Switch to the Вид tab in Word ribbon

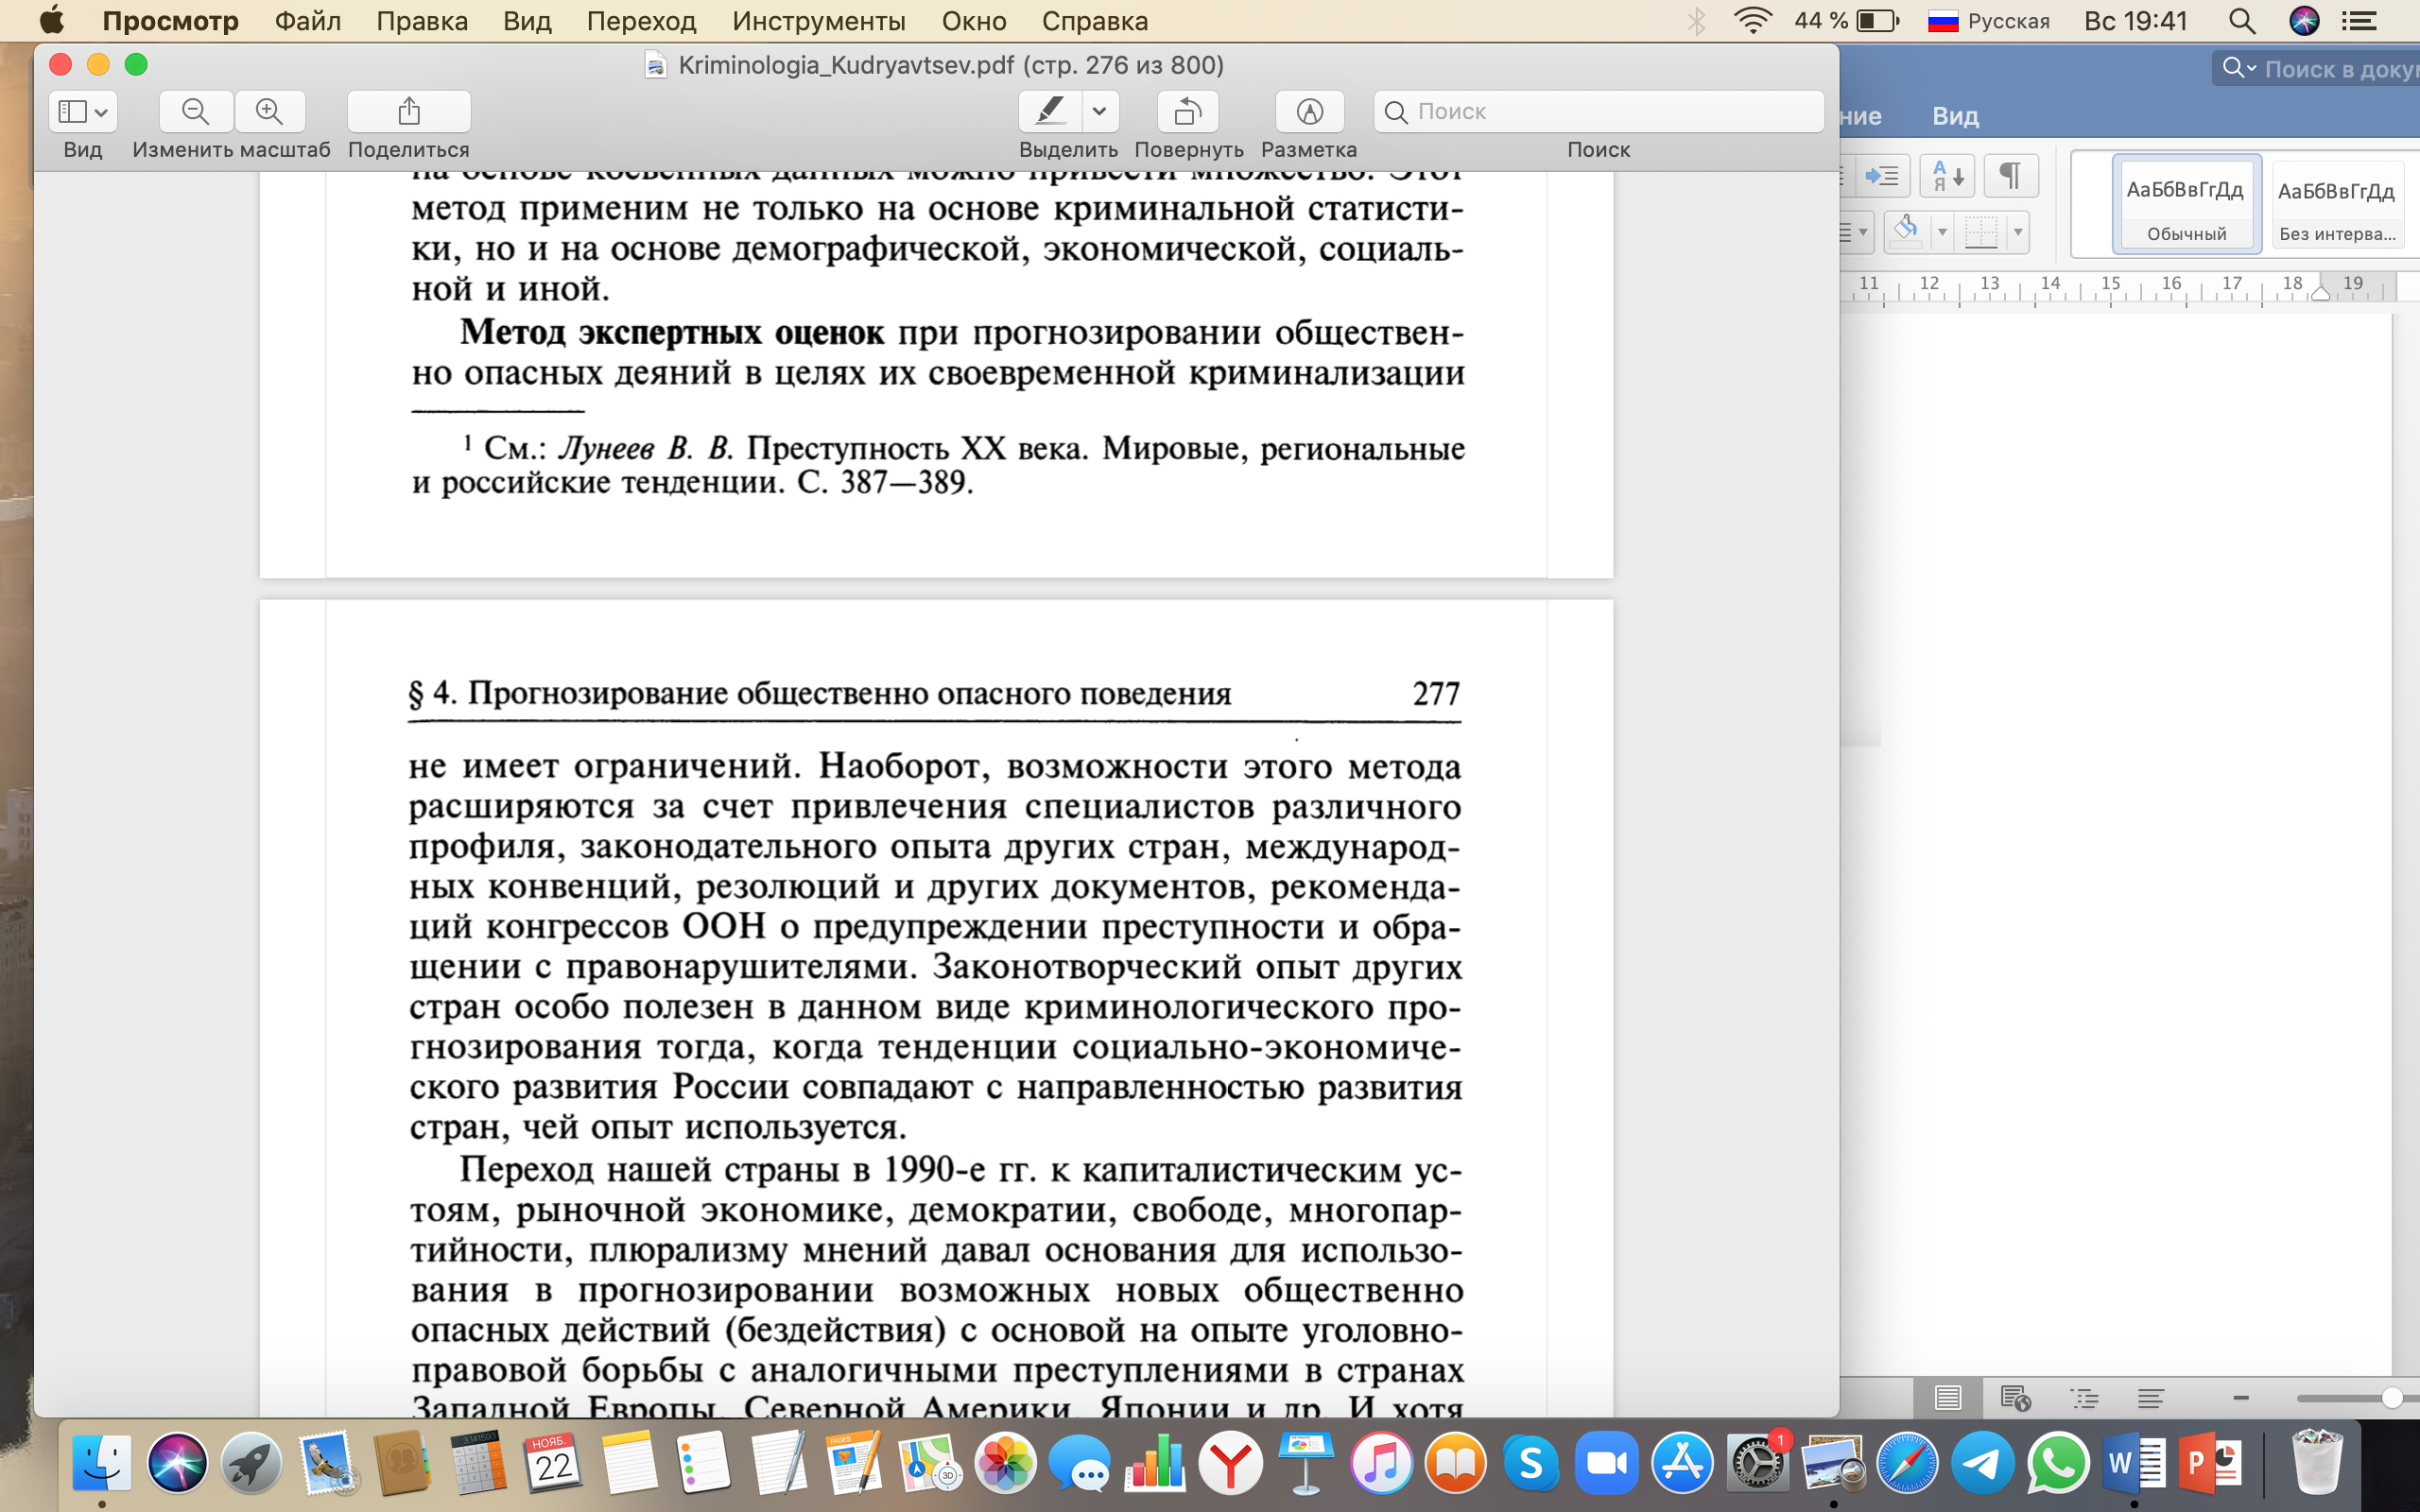pyautogui.click(x=1955, y=116)
